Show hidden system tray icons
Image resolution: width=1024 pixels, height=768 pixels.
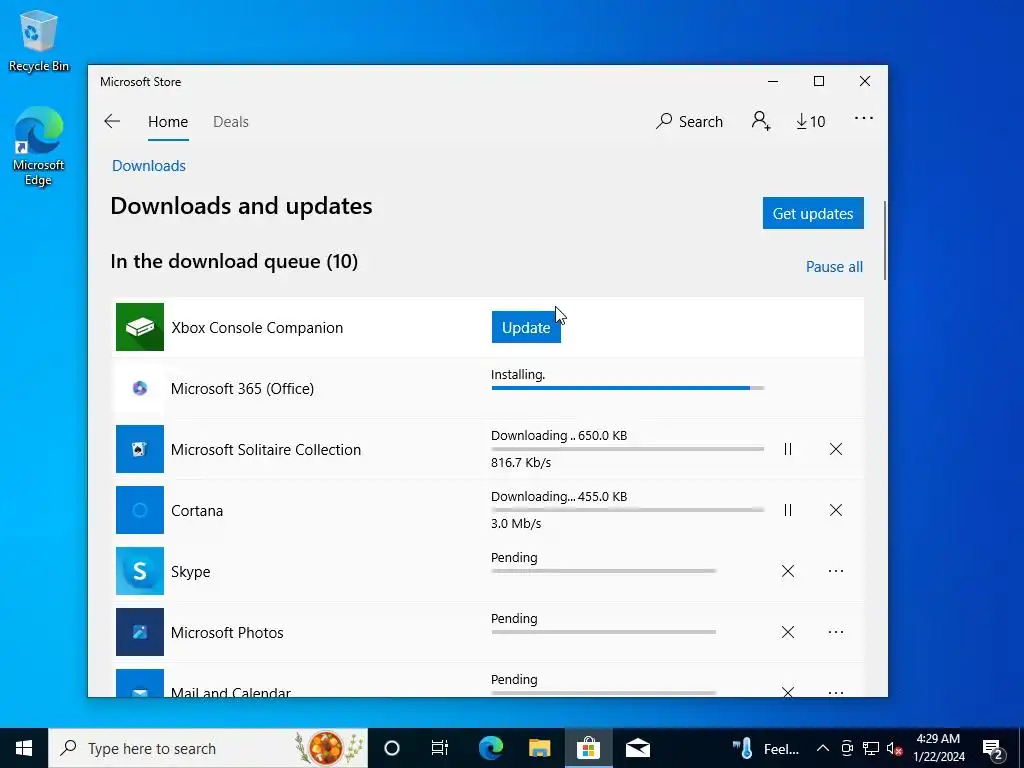coord(823,748)
